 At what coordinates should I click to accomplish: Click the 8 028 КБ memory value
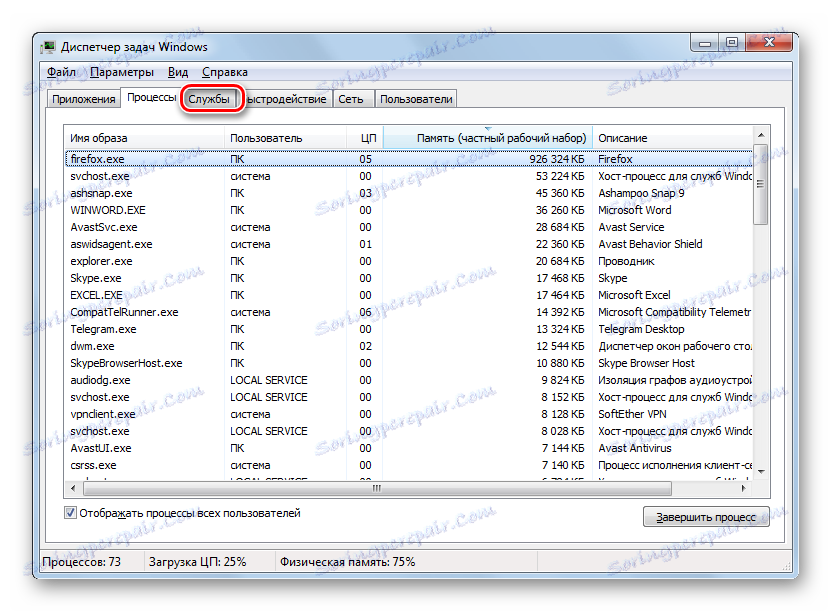pos(562,431)
